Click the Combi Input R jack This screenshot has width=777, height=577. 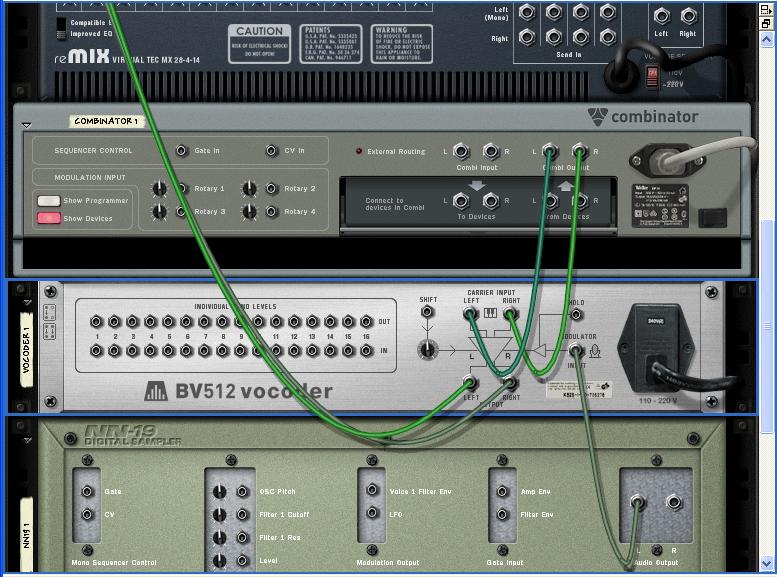491,151
